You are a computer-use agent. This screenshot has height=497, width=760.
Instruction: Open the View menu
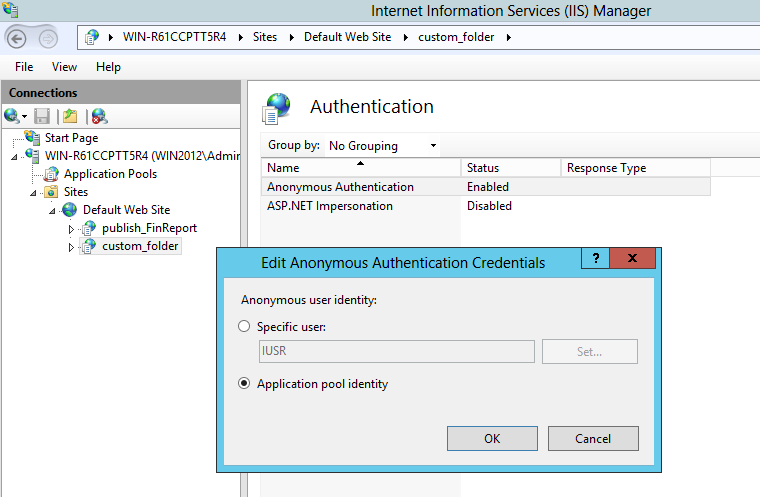pyautogui.click(x=64, y=67)
